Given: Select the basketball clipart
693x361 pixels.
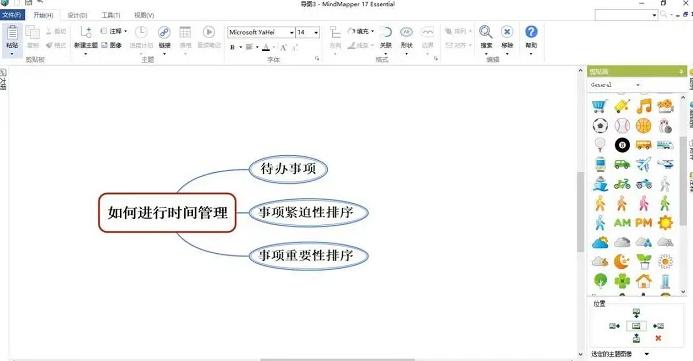Looking at the screenshot, I should 644,125.
